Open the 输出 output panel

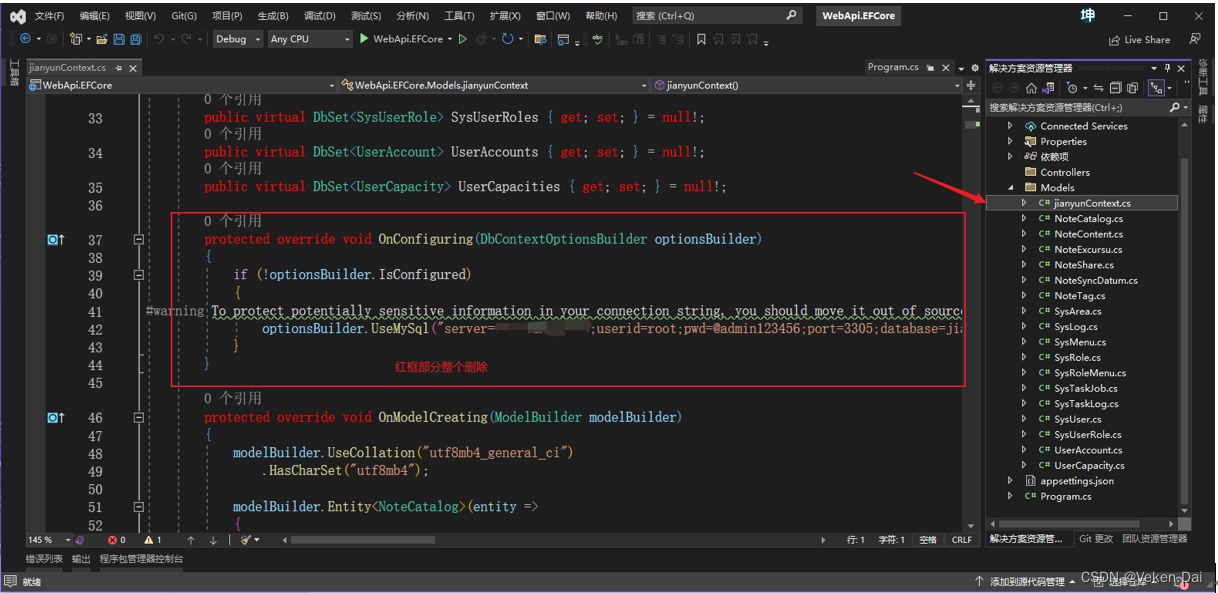[x=81, y=558]
